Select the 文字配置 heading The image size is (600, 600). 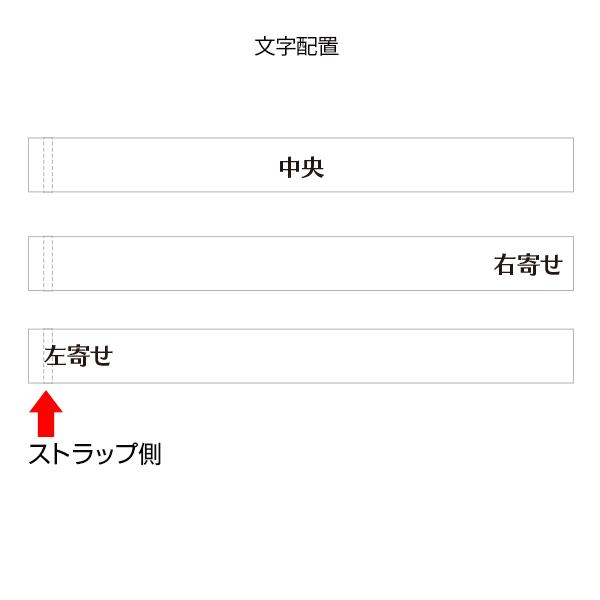(297, 46)
